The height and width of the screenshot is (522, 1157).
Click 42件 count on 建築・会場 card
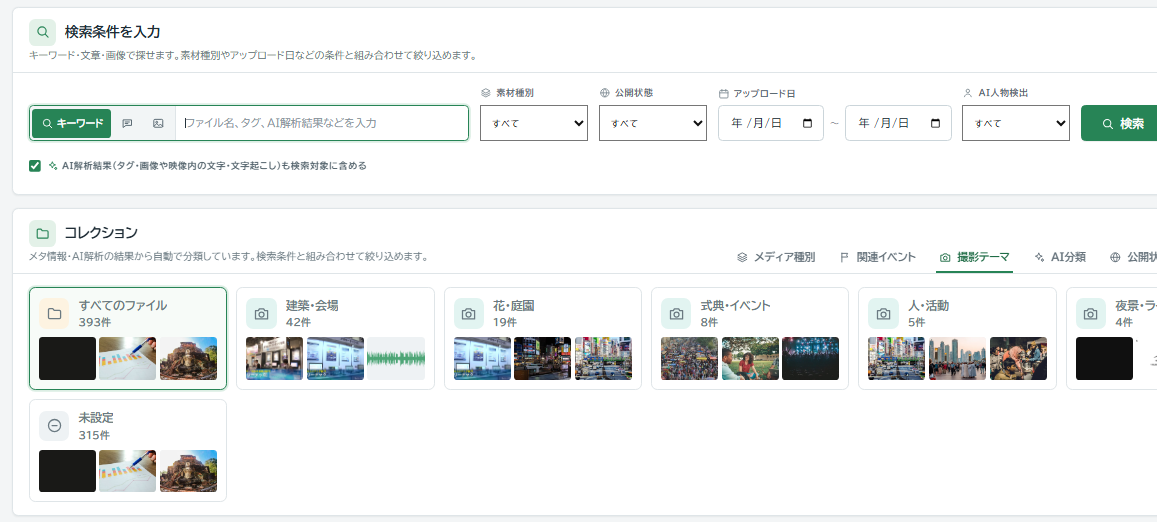pos(298,322)
